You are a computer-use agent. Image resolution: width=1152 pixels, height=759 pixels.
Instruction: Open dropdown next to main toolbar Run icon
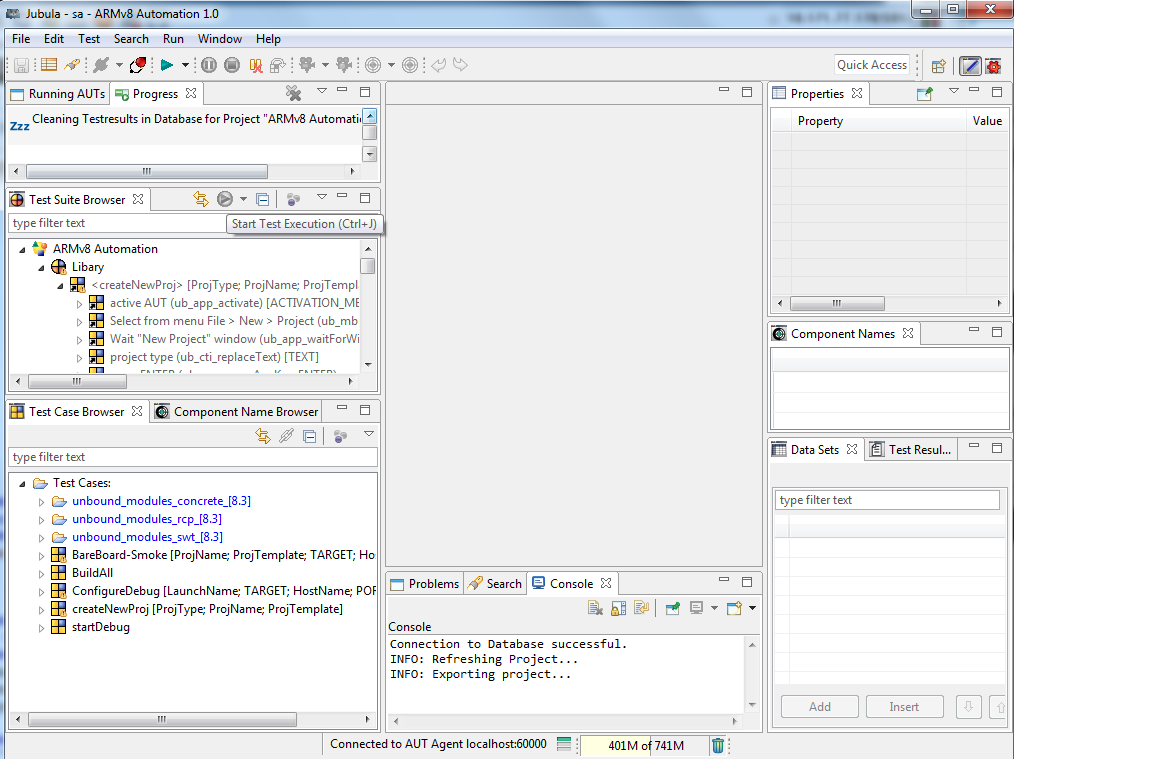(x=185, y=65)
